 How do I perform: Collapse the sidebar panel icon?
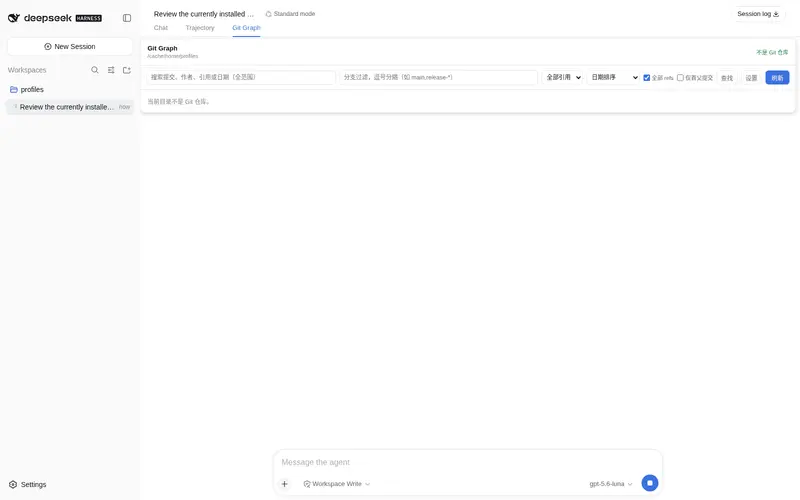(x=127, y=18)
